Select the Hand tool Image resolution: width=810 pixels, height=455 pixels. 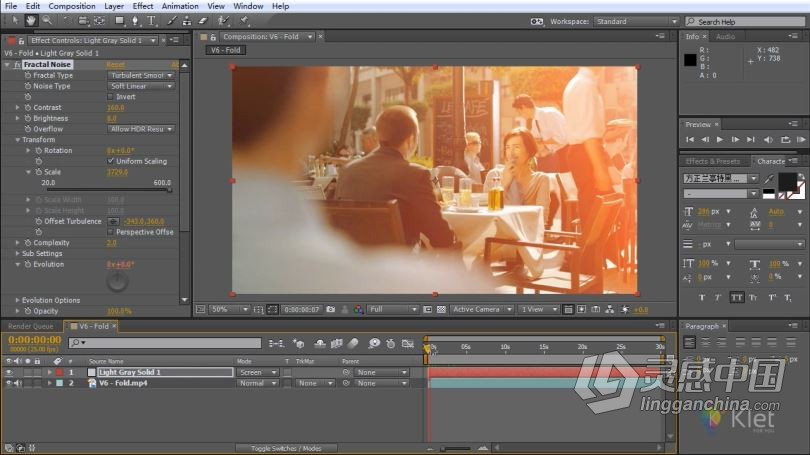(31, 21)
